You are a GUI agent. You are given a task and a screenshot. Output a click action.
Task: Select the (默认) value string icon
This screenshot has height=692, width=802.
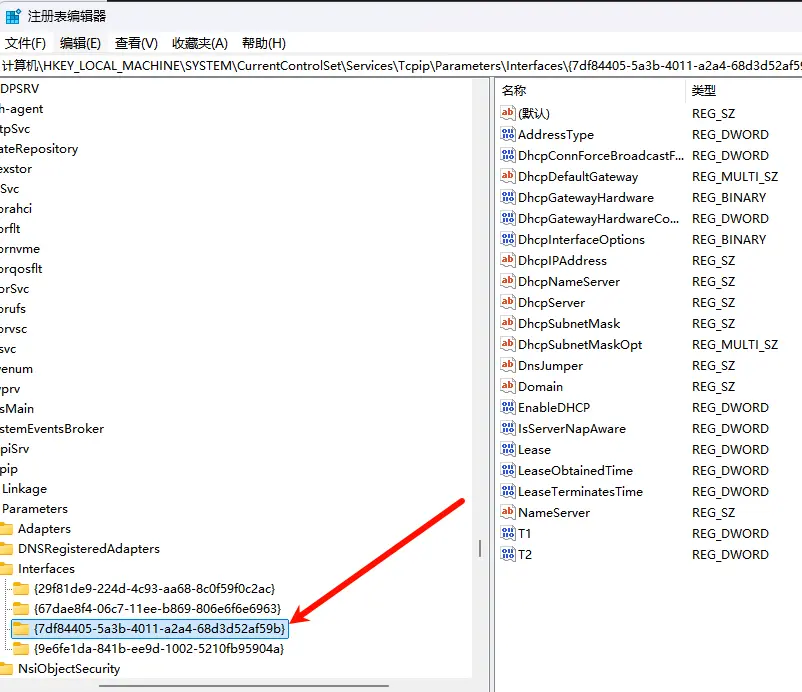507,113
